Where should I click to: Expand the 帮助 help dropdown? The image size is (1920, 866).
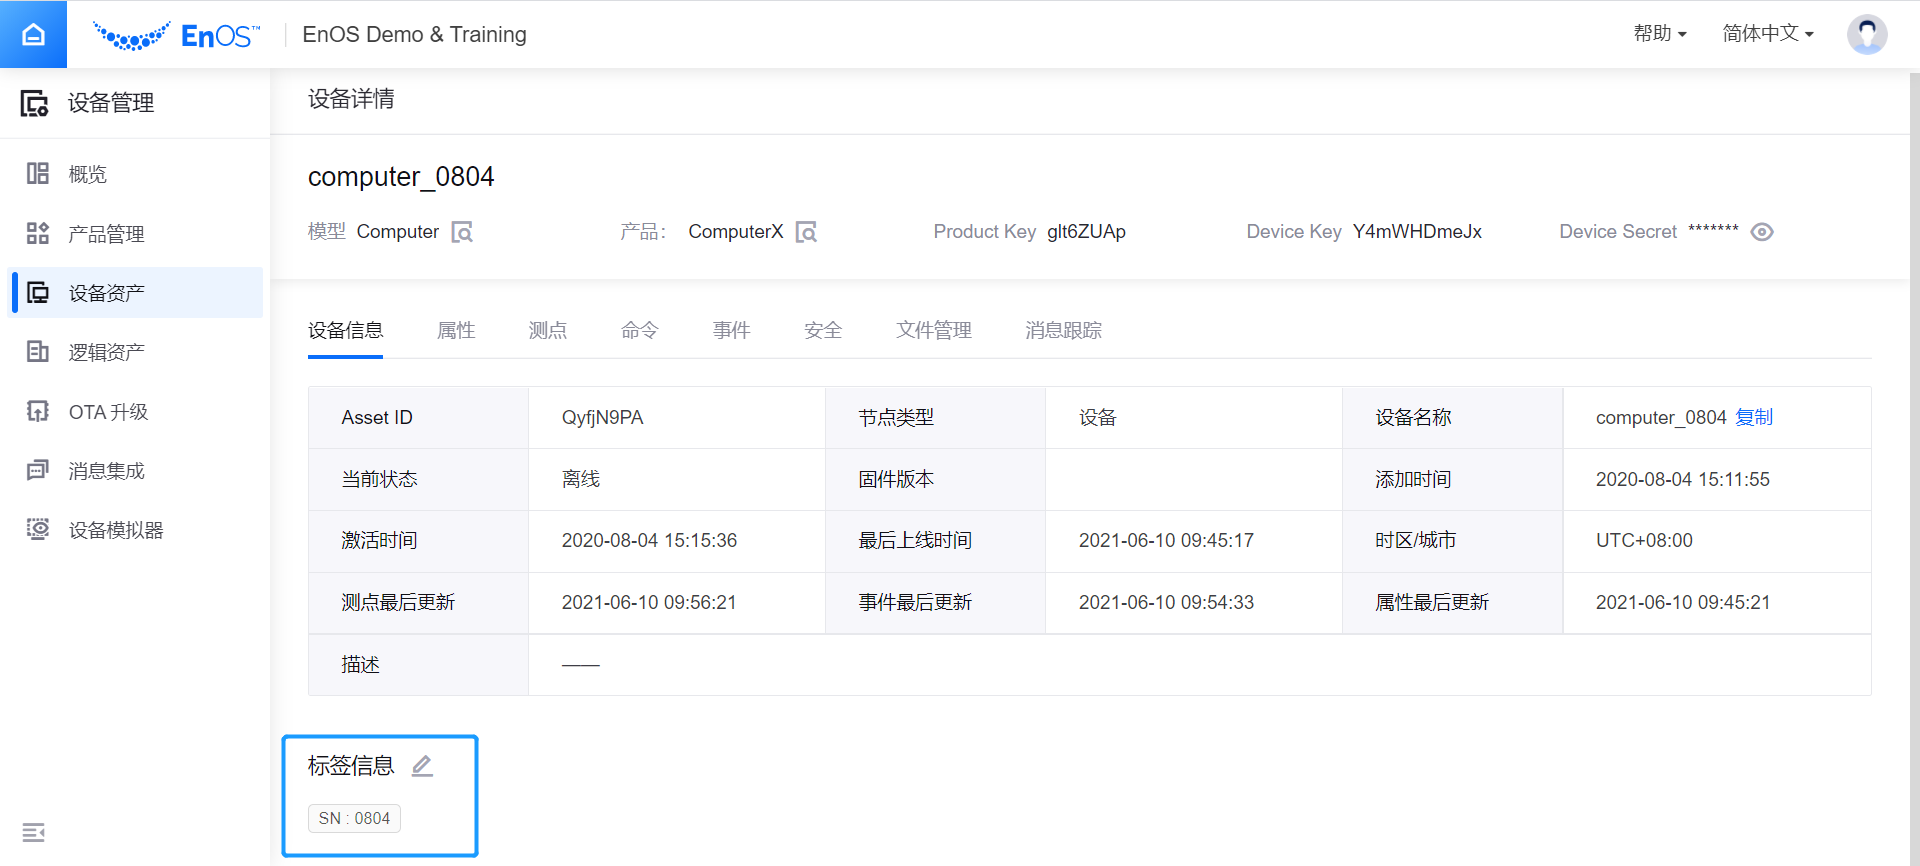(x=1660, y=34)
